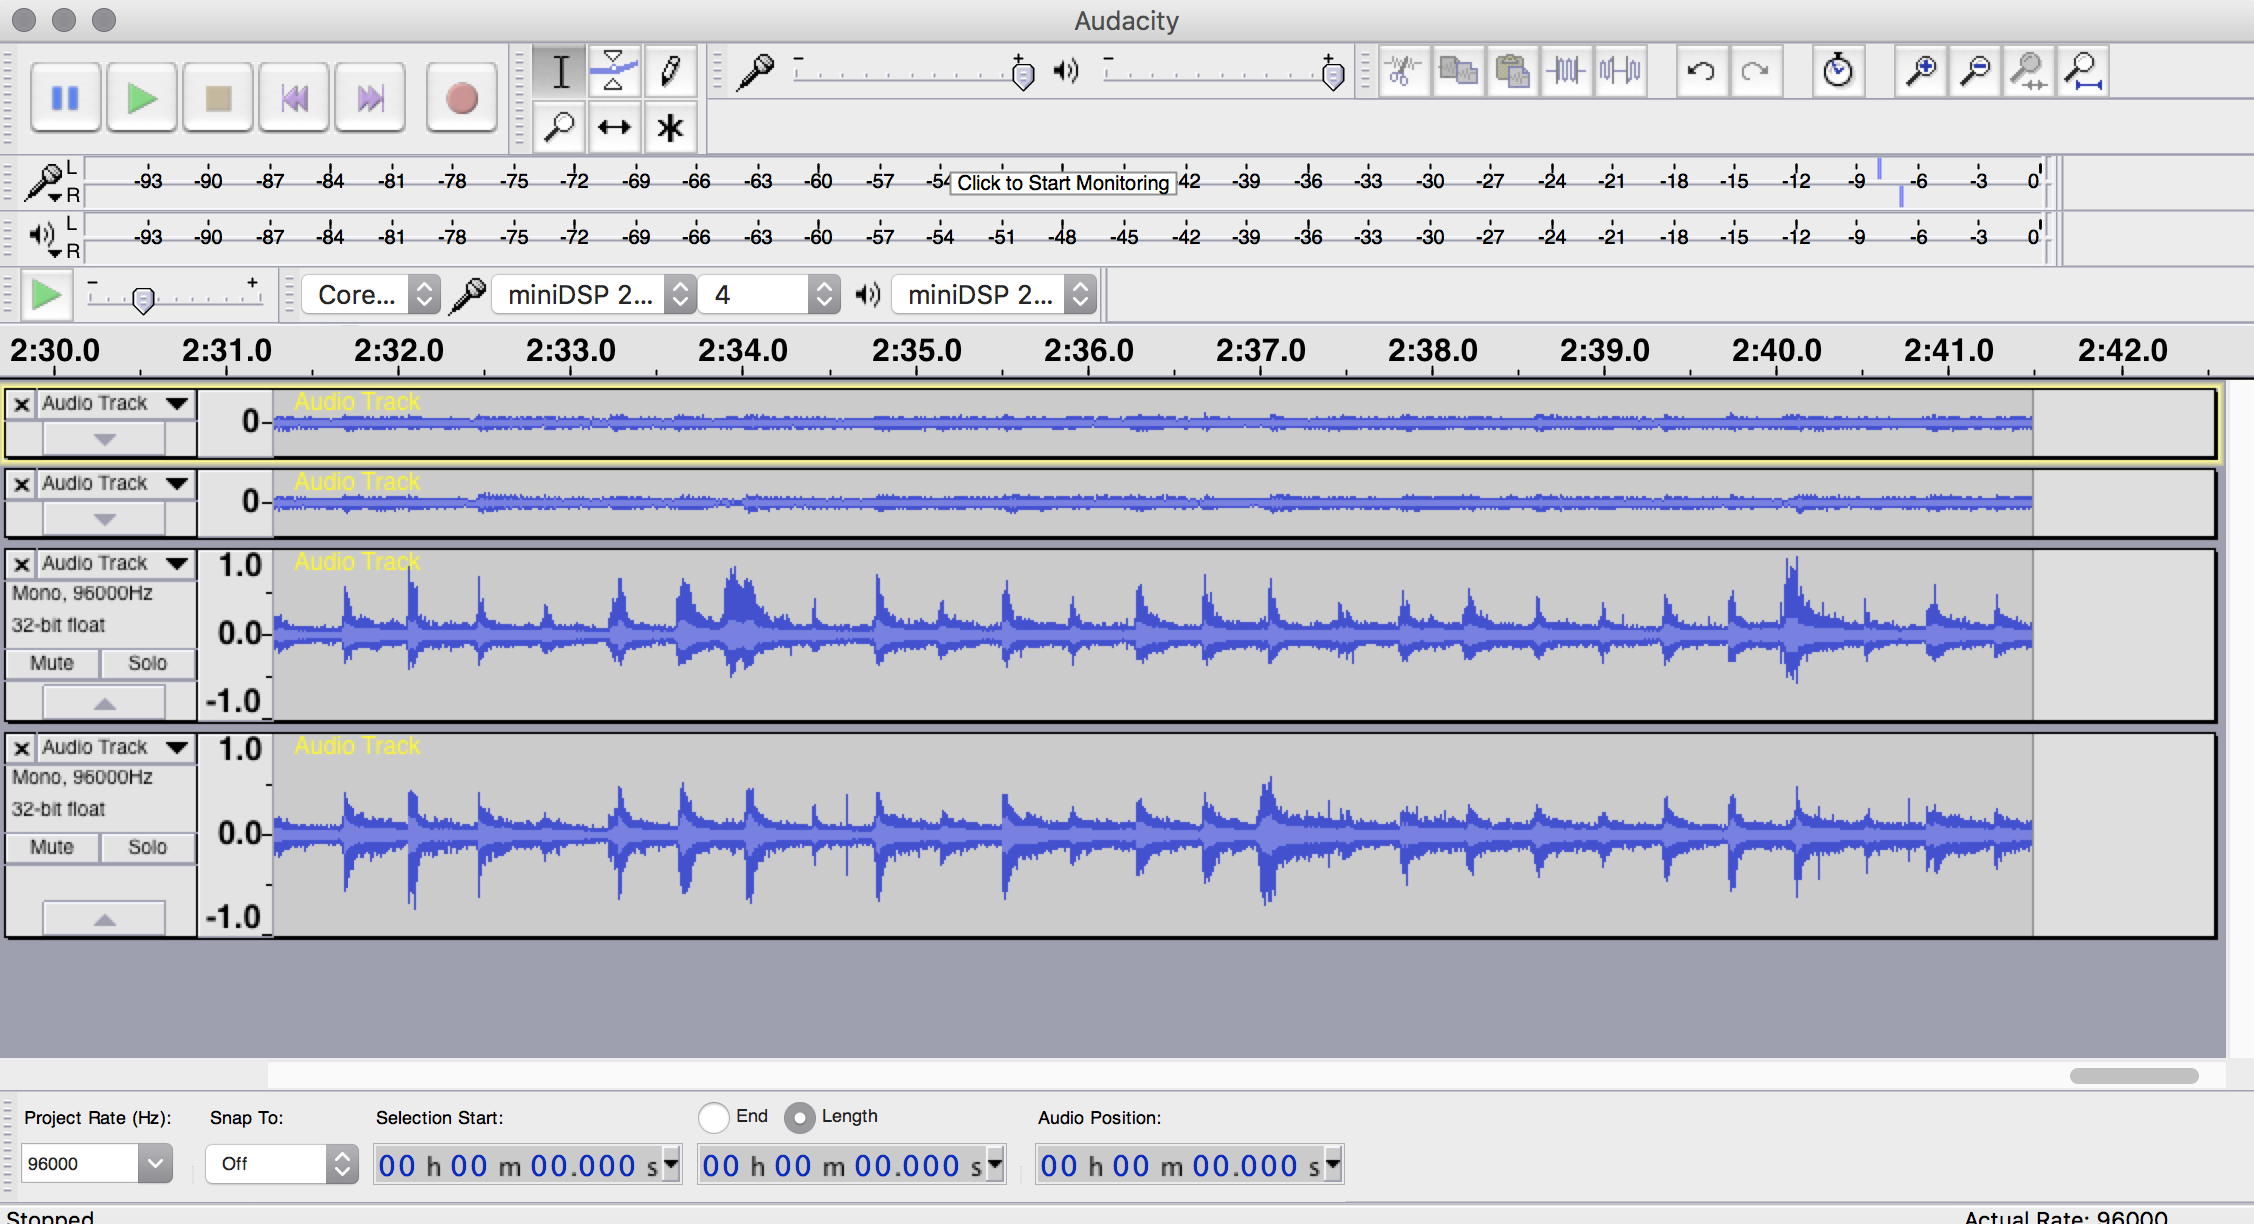
Task: Open the third Audio Track name menu
Action: click(115, 563)
